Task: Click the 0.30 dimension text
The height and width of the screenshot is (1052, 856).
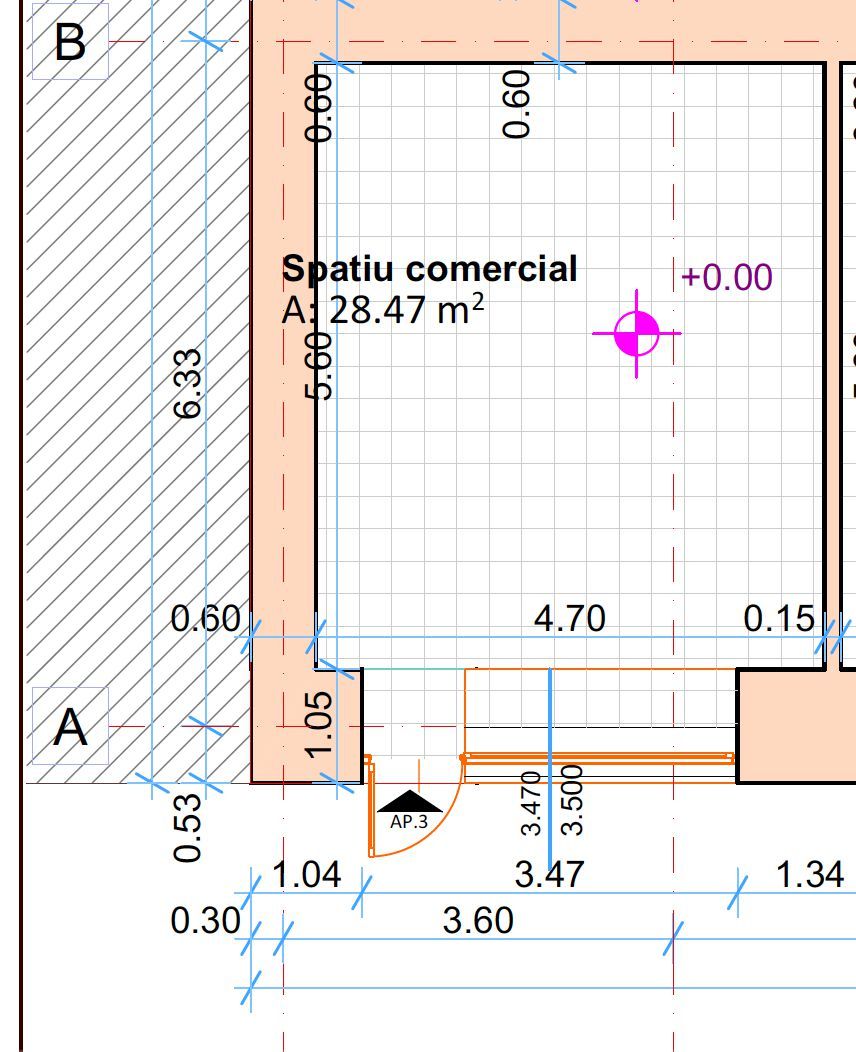Action: [204, 918]
